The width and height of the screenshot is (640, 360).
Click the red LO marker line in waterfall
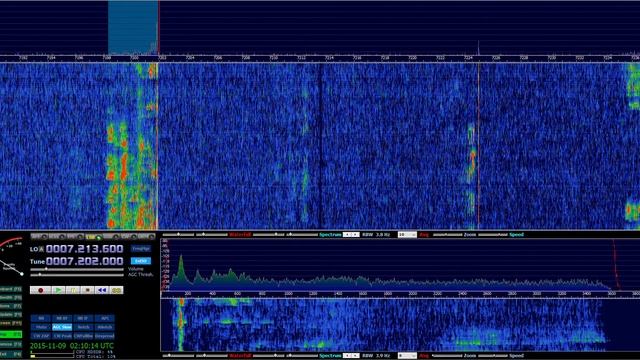tap(478, 145)
